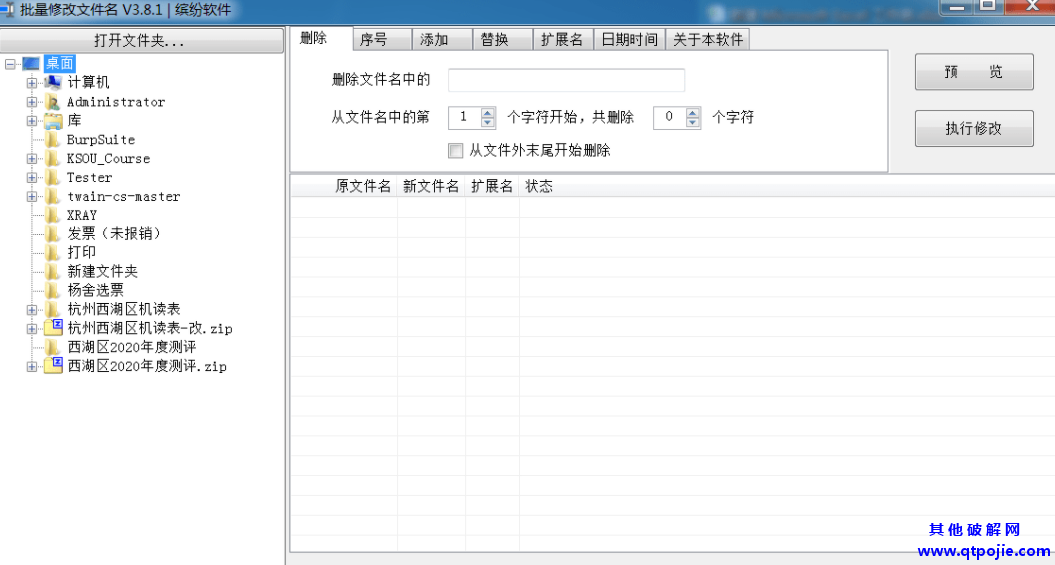Viewport: 1055px width, 565px height.
Task: Click the 发票（未报销）folder icon
Action: click(52, 234)
